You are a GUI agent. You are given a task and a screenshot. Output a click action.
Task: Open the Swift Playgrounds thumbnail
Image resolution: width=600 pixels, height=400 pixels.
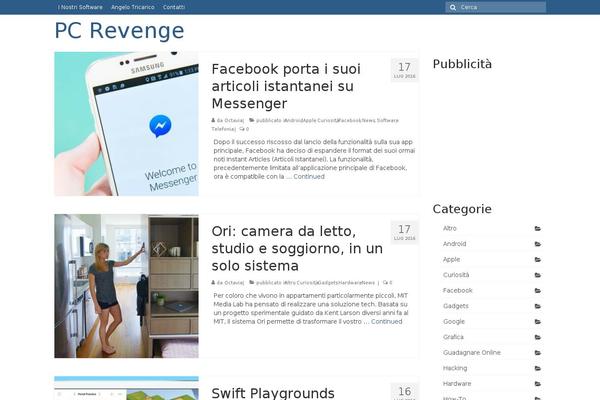(126, 388)
